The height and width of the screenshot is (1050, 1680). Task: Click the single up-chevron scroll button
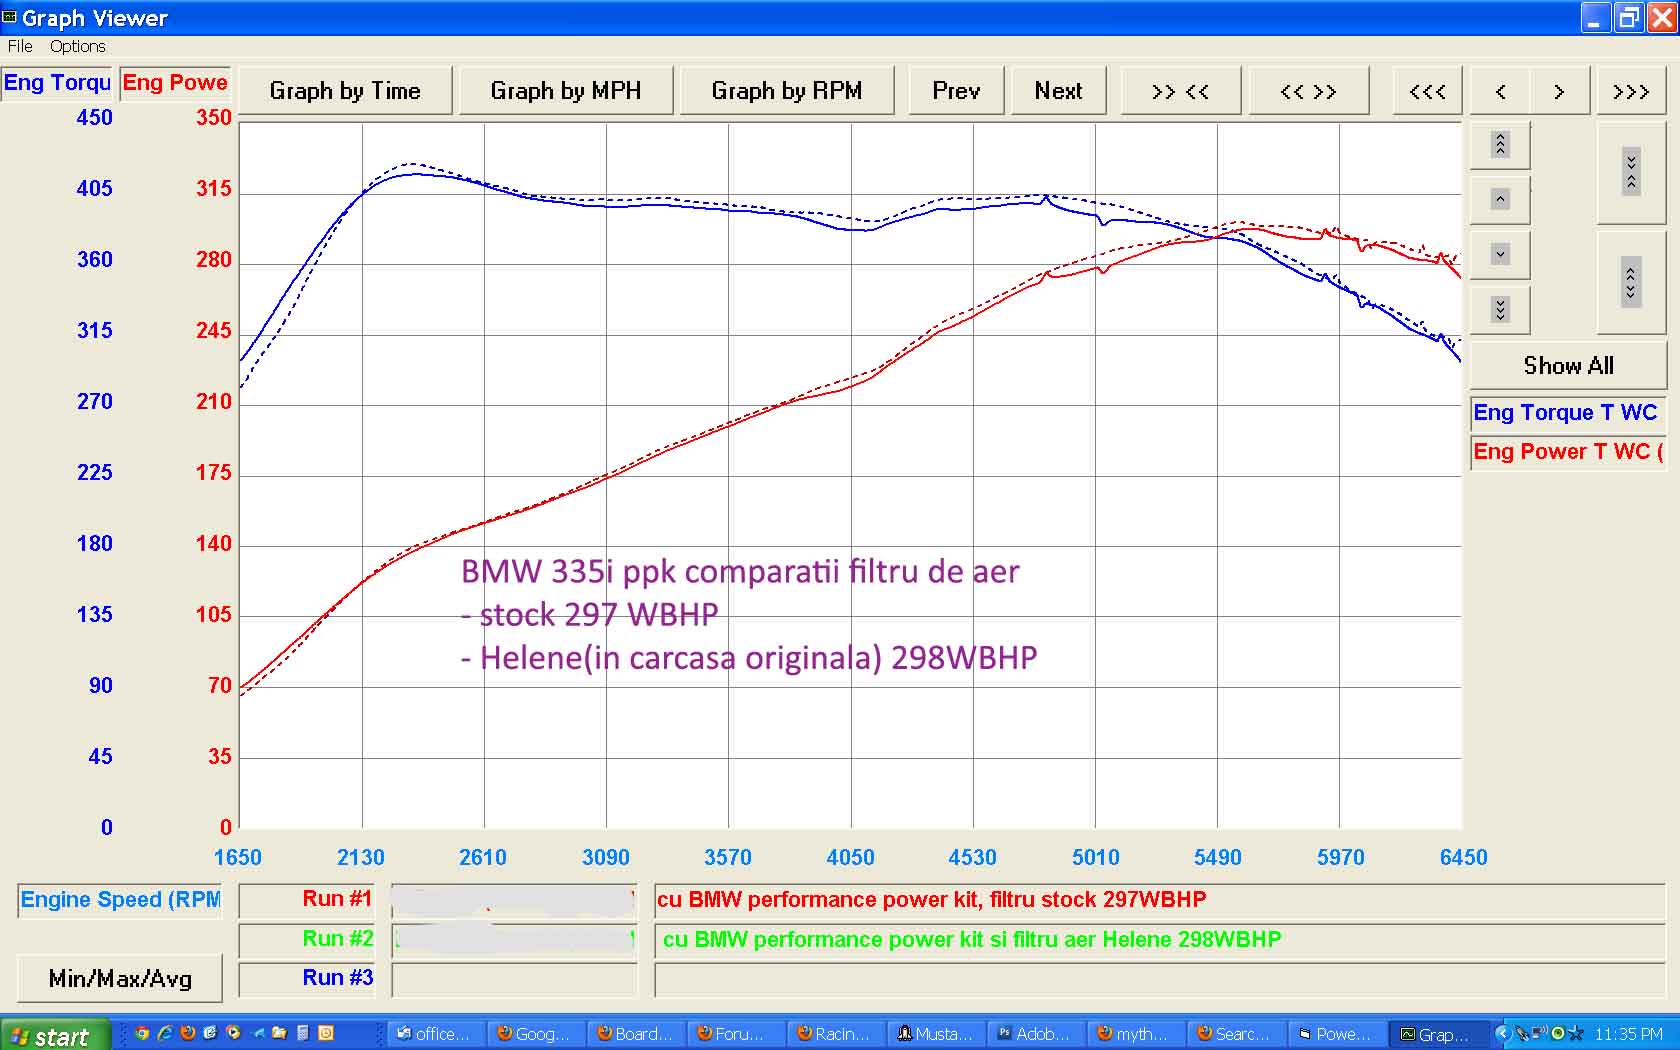1500,200
